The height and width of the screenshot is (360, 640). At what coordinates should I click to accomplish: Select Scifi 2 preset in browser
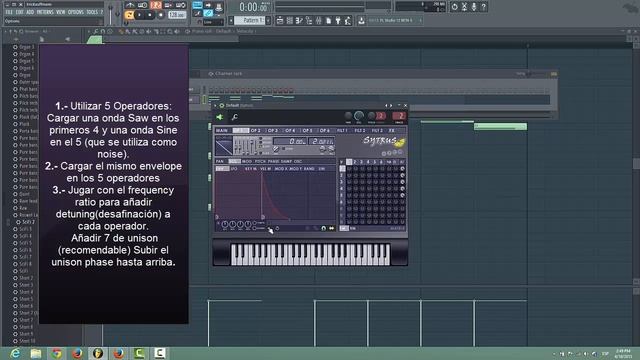click(28, 222)
